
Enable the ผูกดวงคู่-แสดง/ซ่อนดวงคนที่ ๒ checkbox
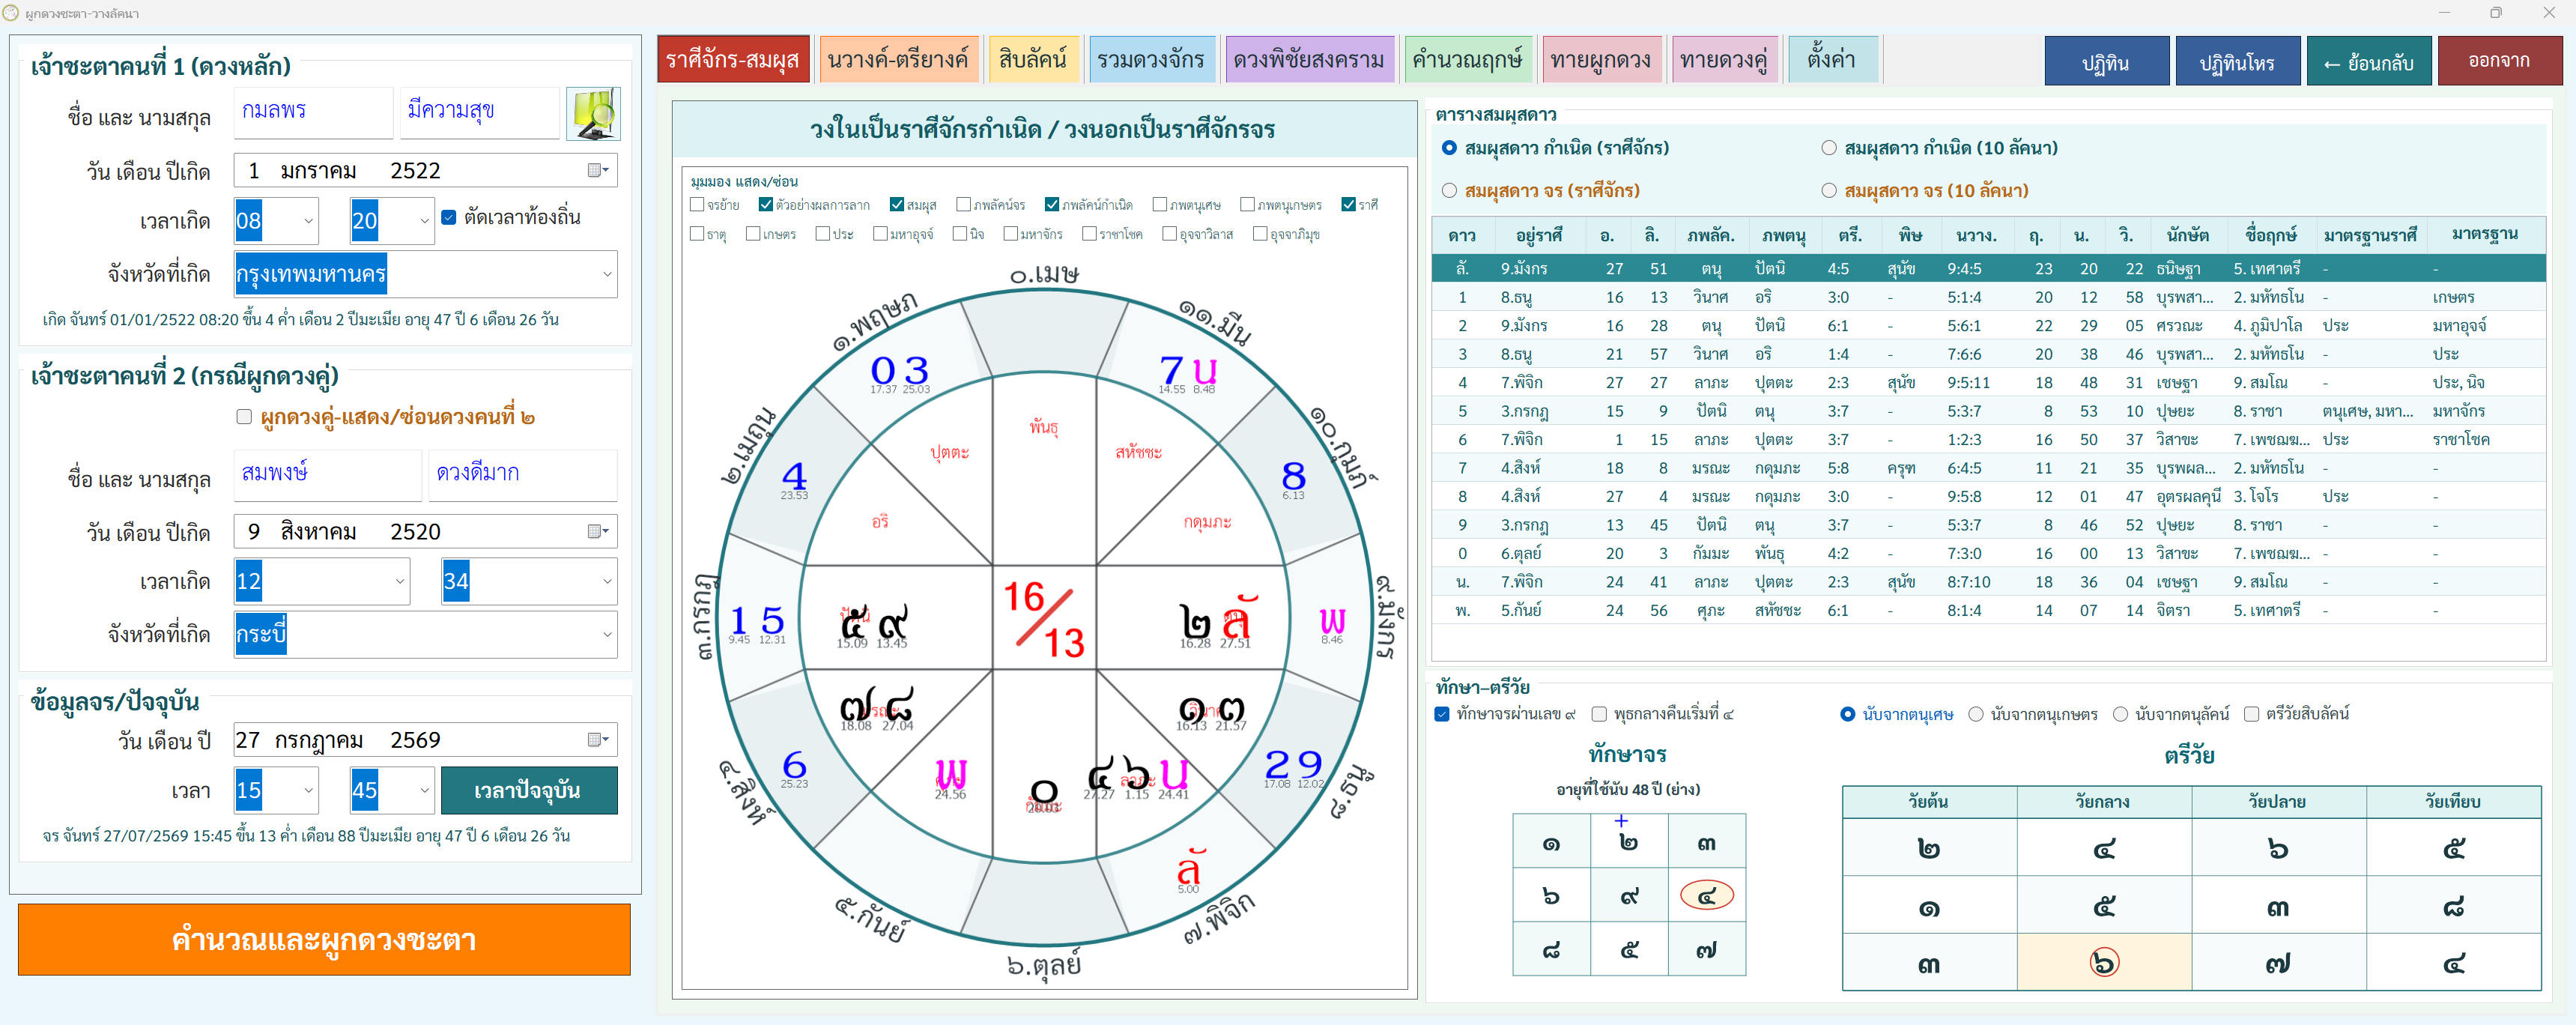(x=244, y=416)
